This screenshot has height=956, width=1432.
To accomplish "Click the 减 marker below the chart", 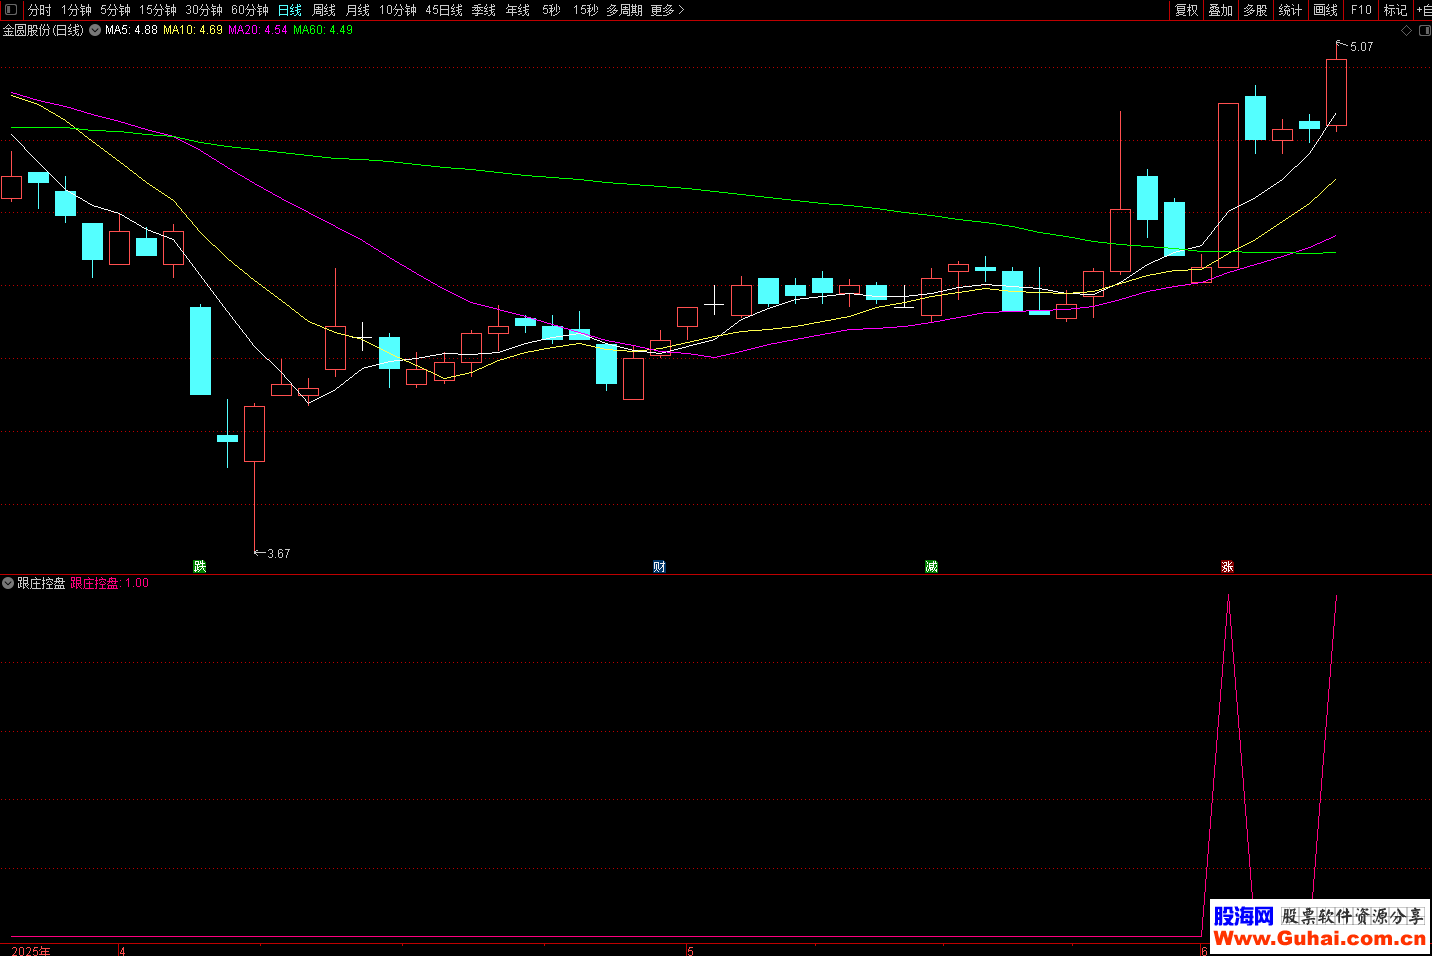I will [931, 566].
